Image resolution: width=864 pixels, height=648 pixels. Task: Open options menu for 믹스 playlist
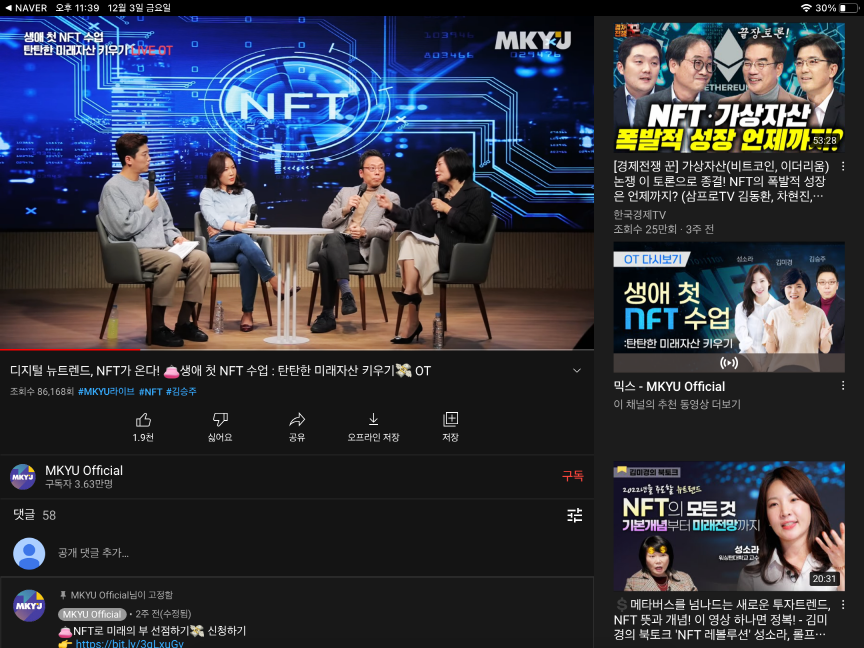pos(843,386)
